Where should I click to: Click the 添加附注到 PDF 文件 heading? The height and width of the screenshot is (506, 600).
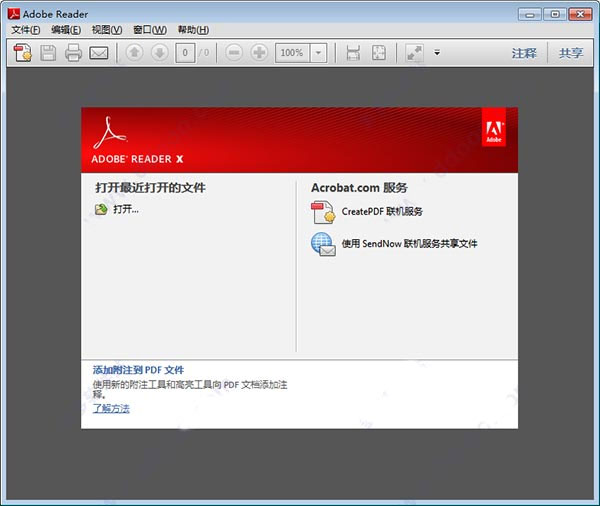[138, 370]
